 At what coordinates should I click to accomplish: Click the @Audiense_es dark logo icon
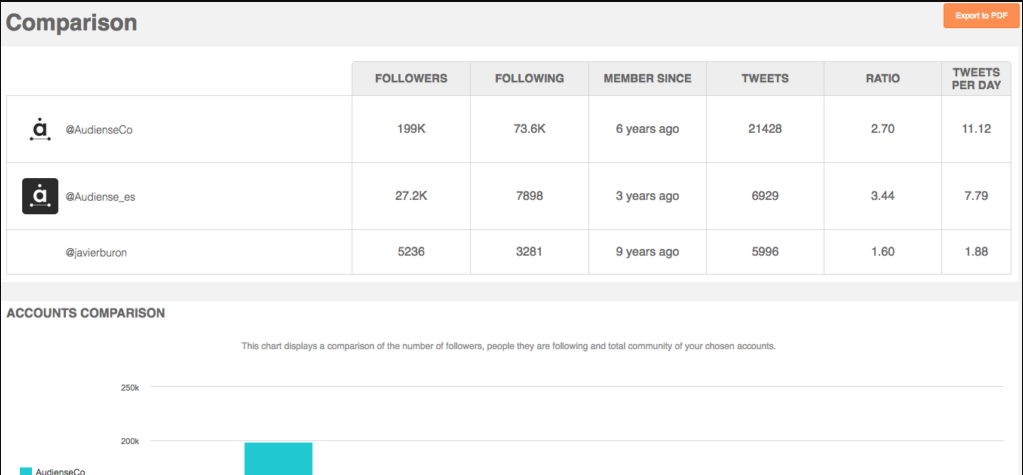coord(40,196)
